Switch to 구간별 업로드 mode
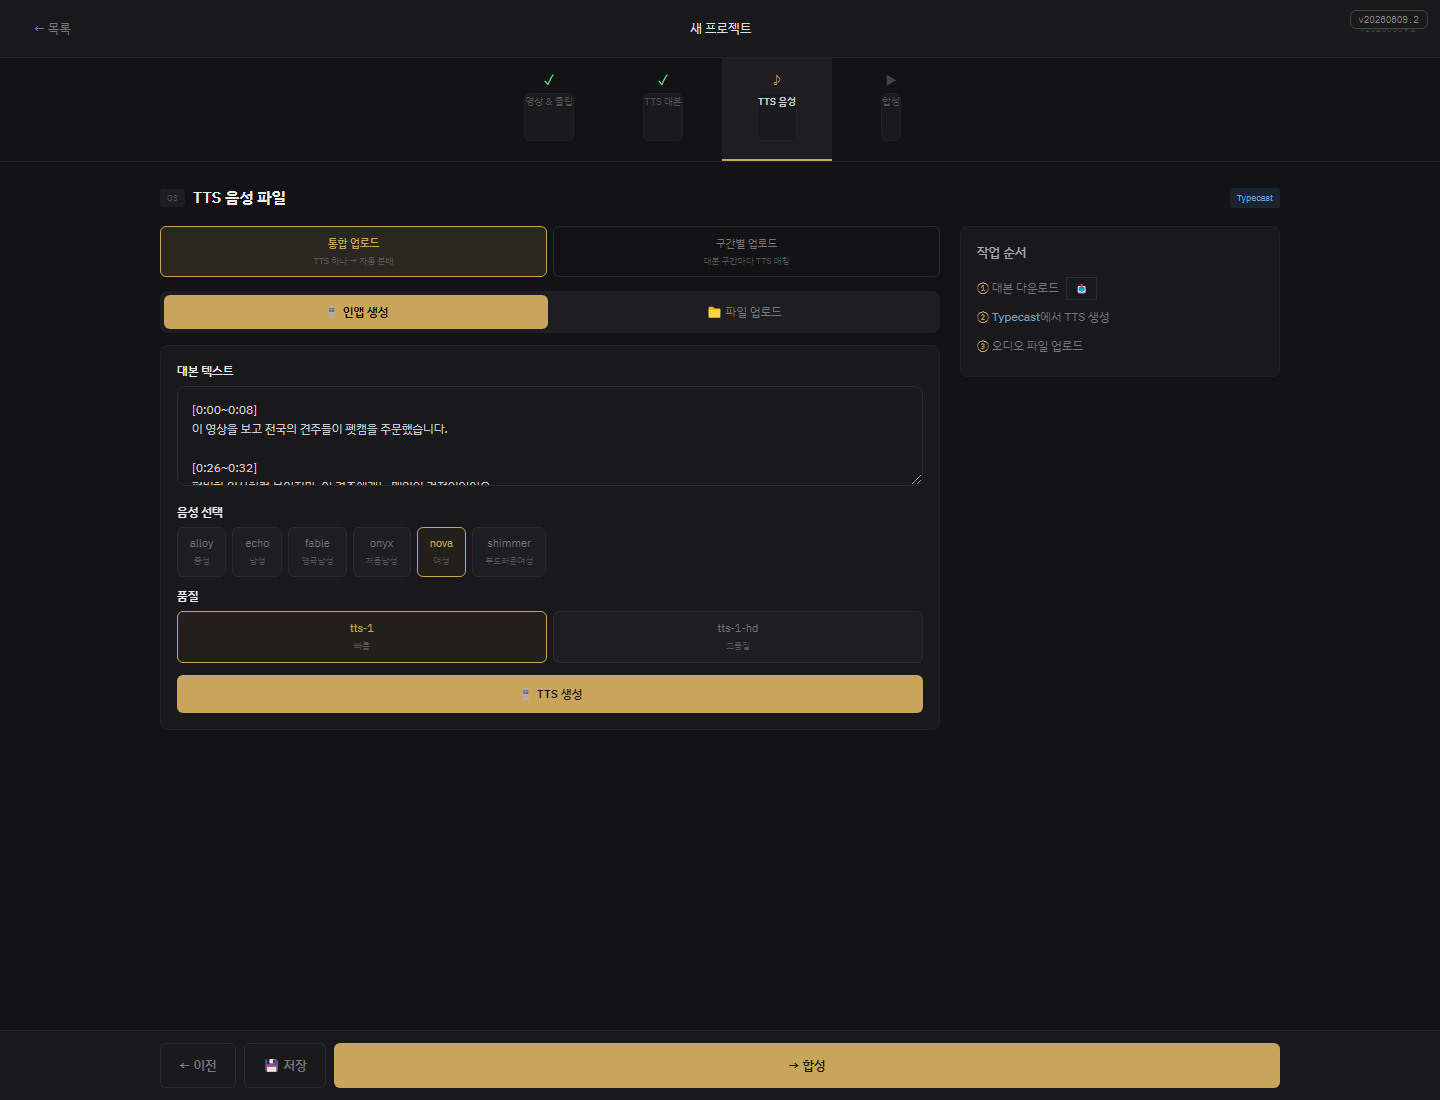The height and width of the screenshot is (1100, 1440). [x=746, y=251]
